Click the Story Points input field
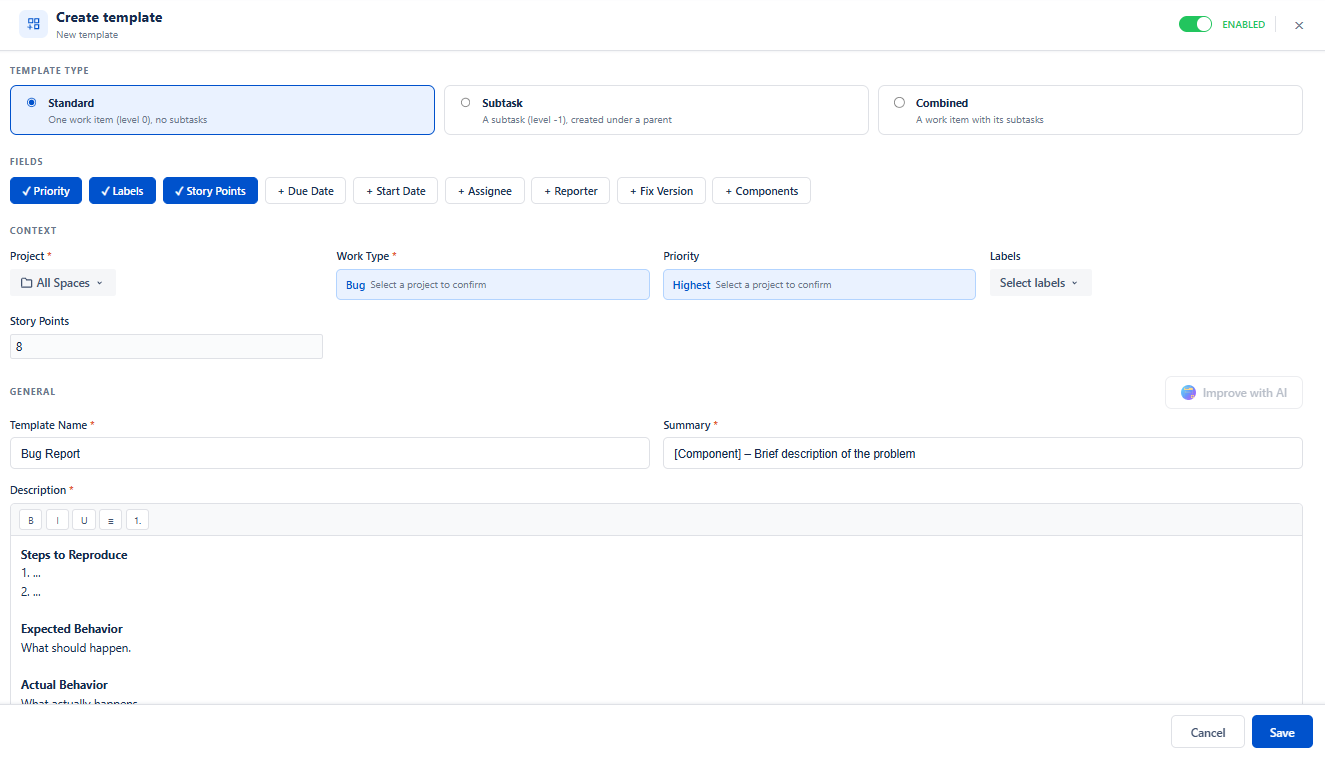The width and height of the screenshot is (1325, 763). 166,347
